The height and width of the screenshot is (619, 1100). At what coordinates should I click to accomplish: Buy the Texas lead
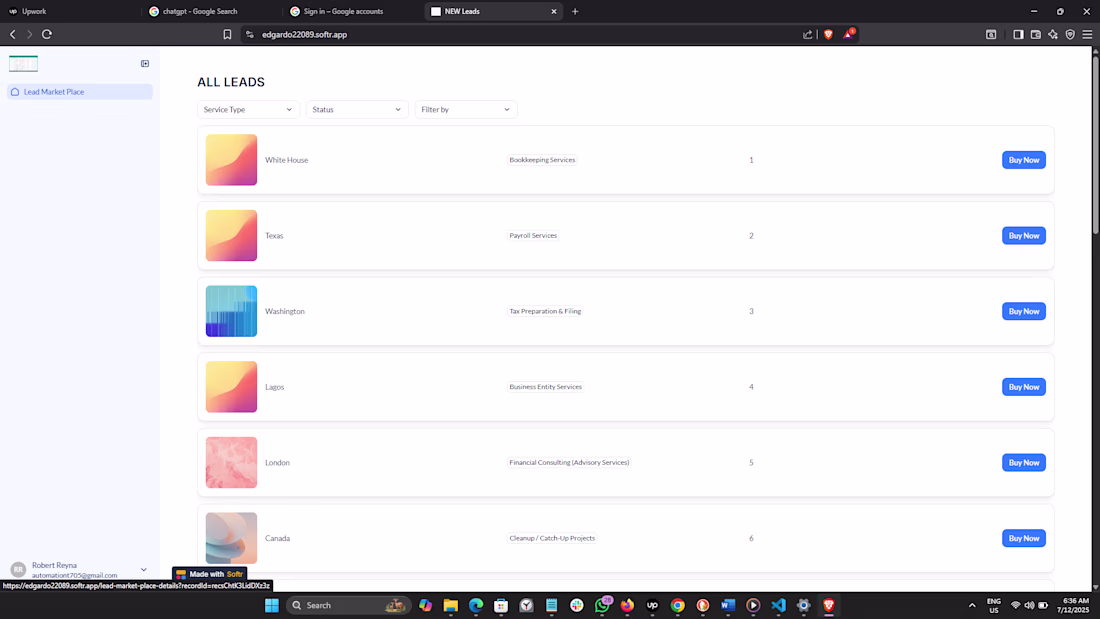(x=1024, y=236)
